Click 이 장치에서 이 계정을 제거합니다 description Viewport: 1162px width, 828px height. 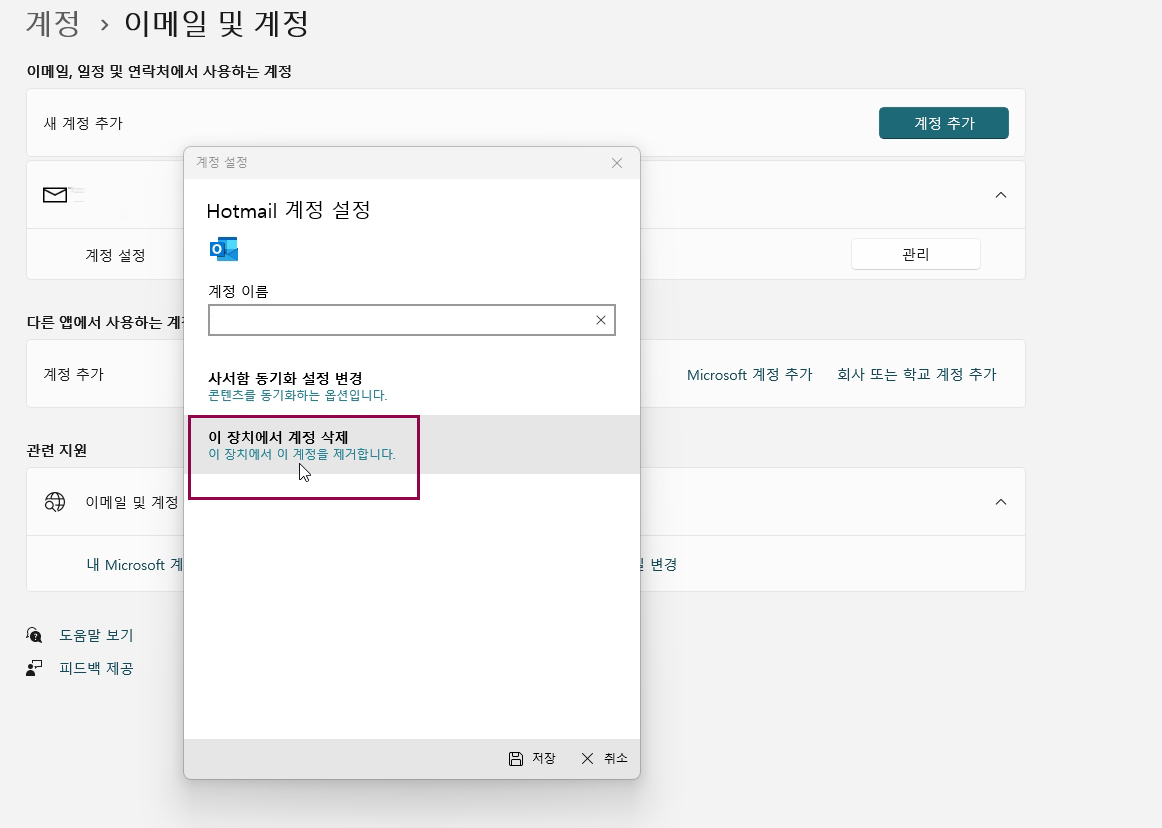pyautogui.click(x=302, y=454)
